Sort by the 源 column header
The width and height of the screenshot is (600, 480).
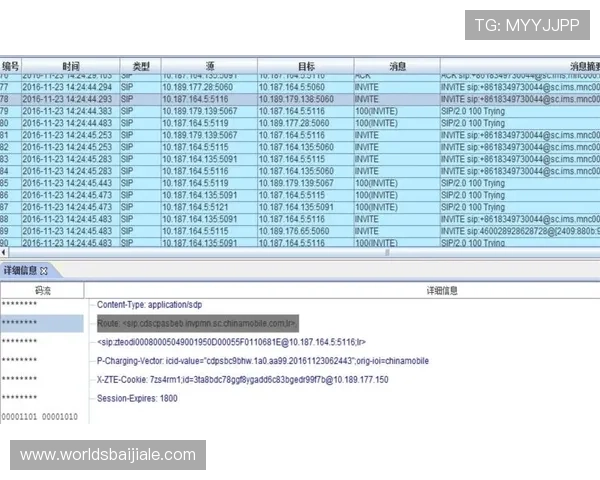(209, 66)
